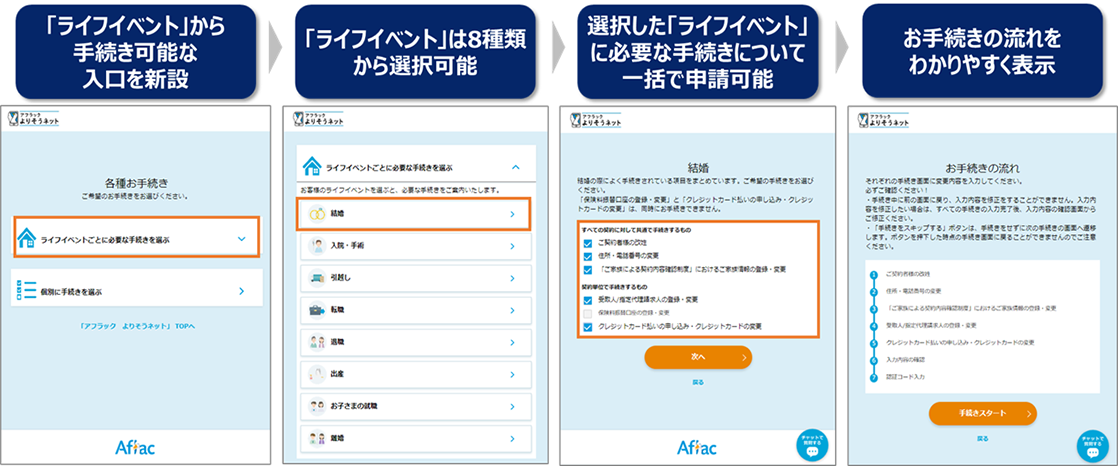
Task: Click the checklist icon beside 個別に手続きを選ぶ
Action: (26, 291)
